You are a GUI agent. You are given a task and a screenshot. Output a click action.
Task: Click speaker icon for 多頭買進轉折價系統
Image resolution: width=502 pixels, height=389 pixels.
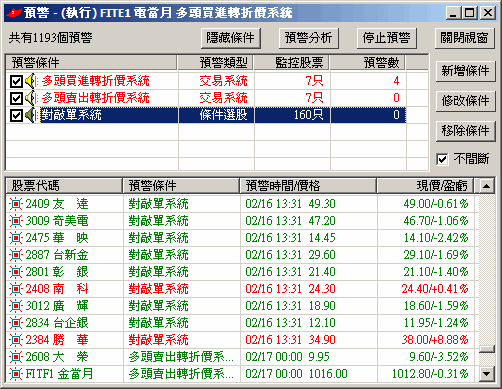coord(31,81)
